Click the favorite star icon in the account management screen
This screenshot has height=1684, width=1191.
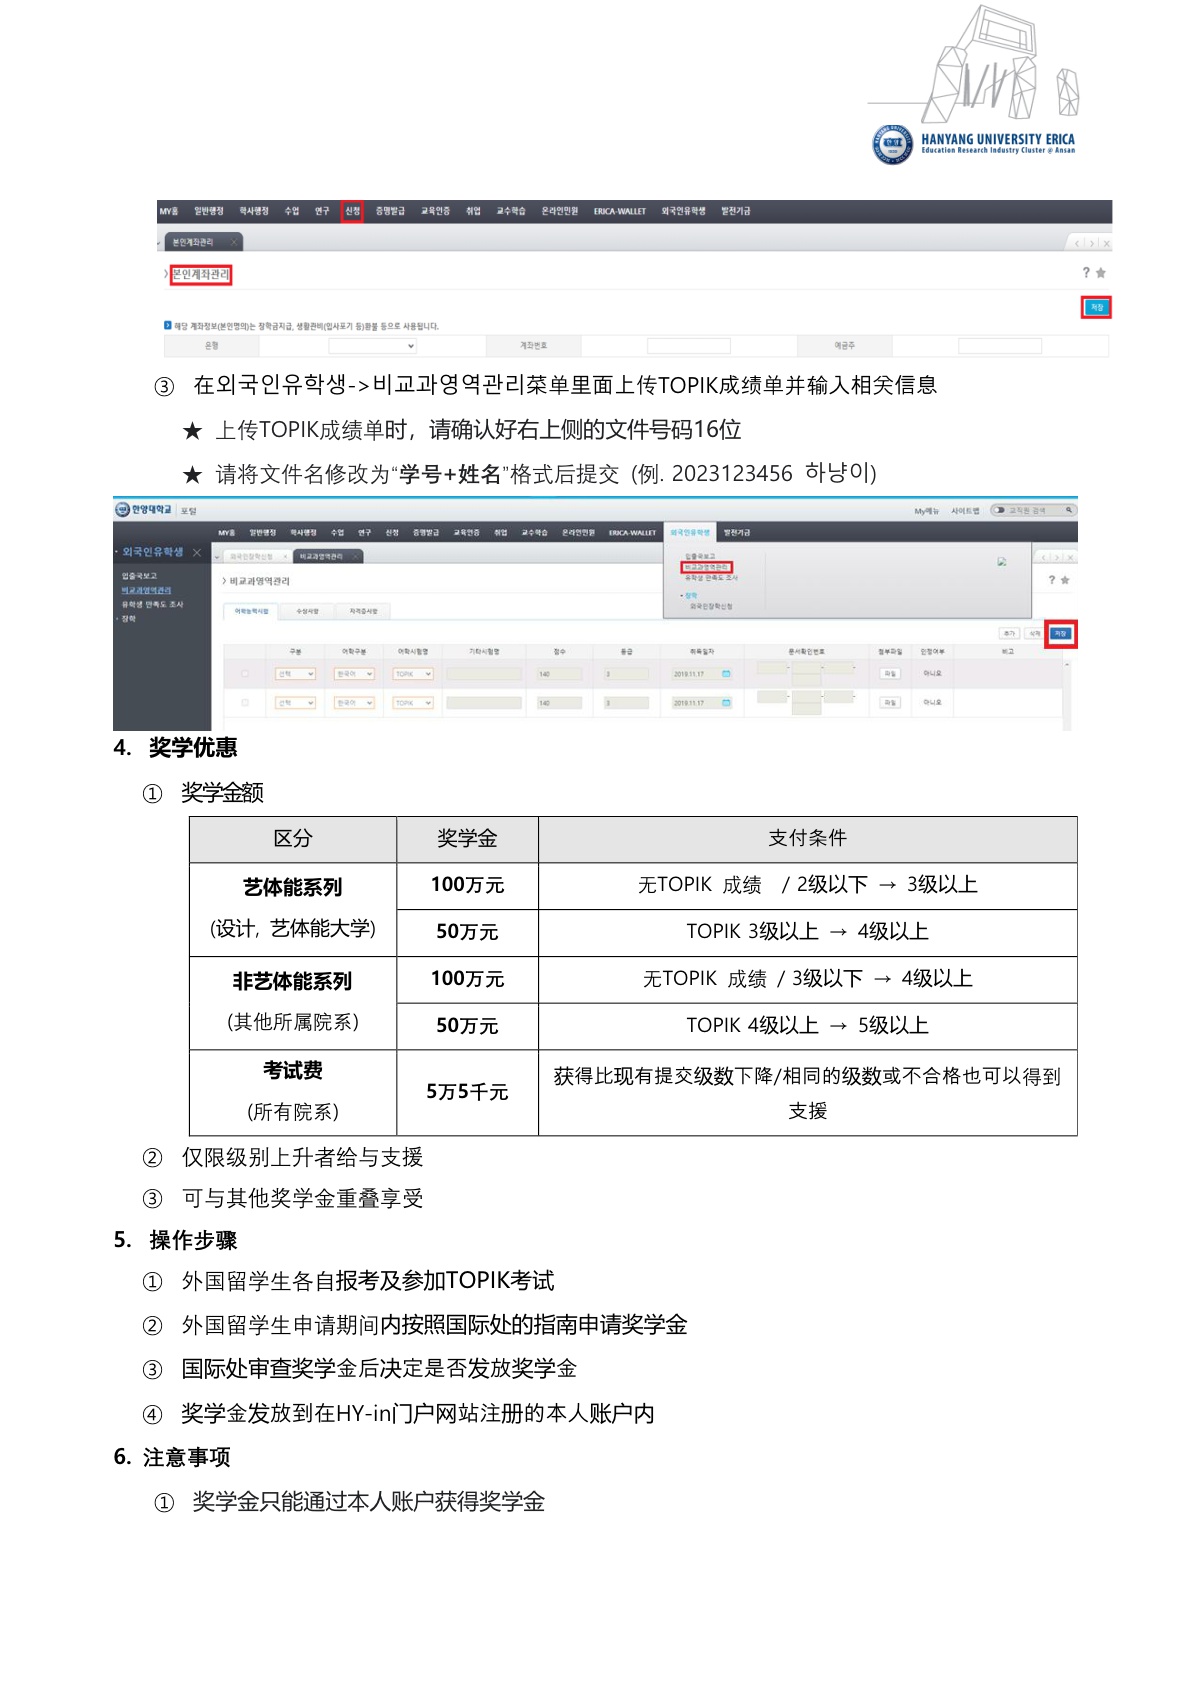coord(1101,273)
